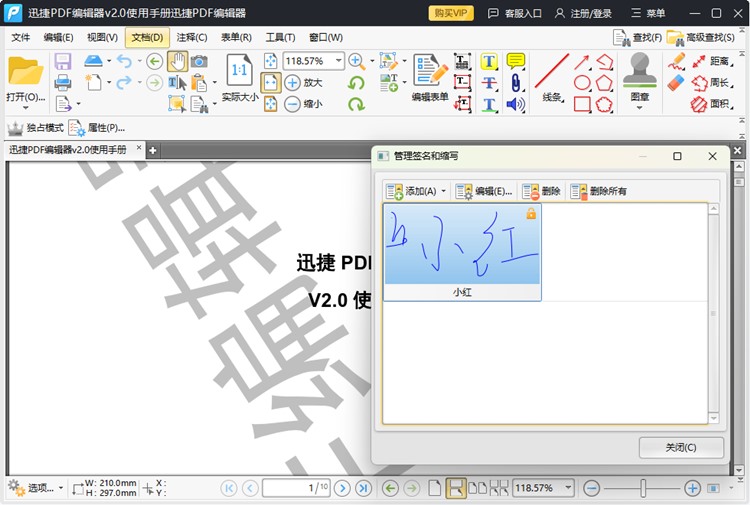Toggle single page layout in status bar
The image size is (750, 505).
point(435,488)
